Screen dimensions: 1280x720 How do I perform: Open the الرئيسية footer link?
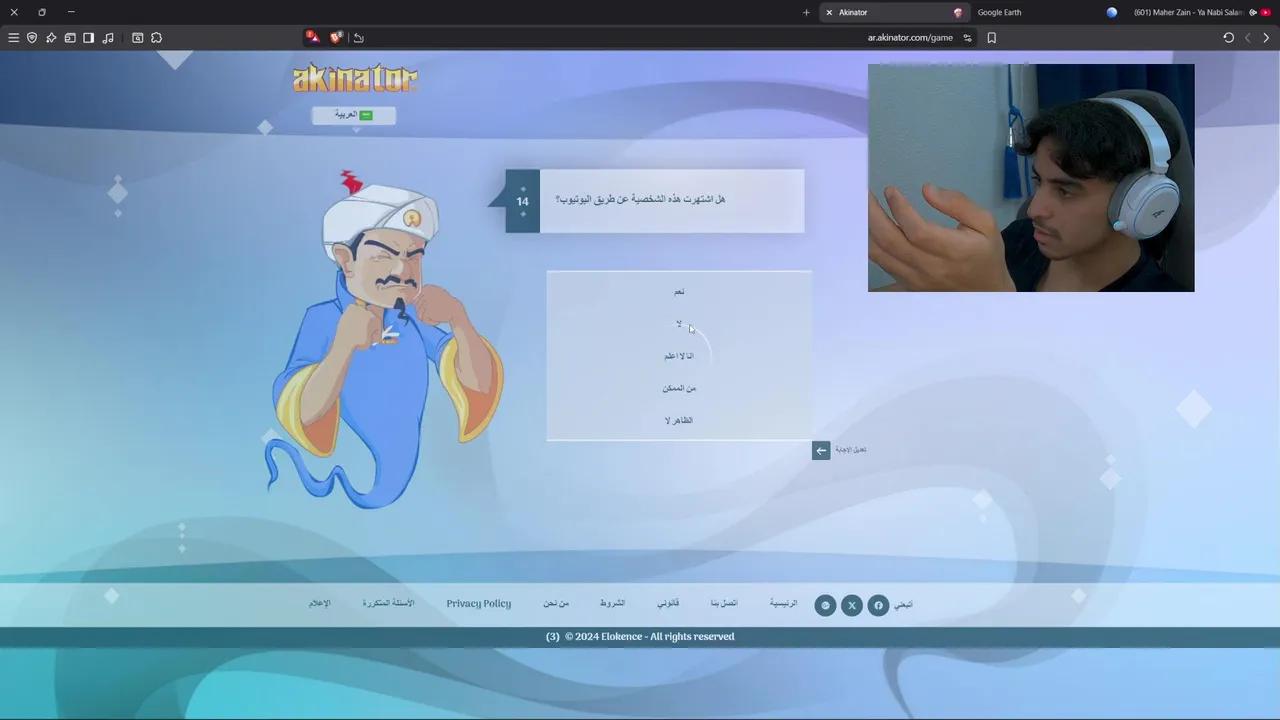click(x=783, y=603)
